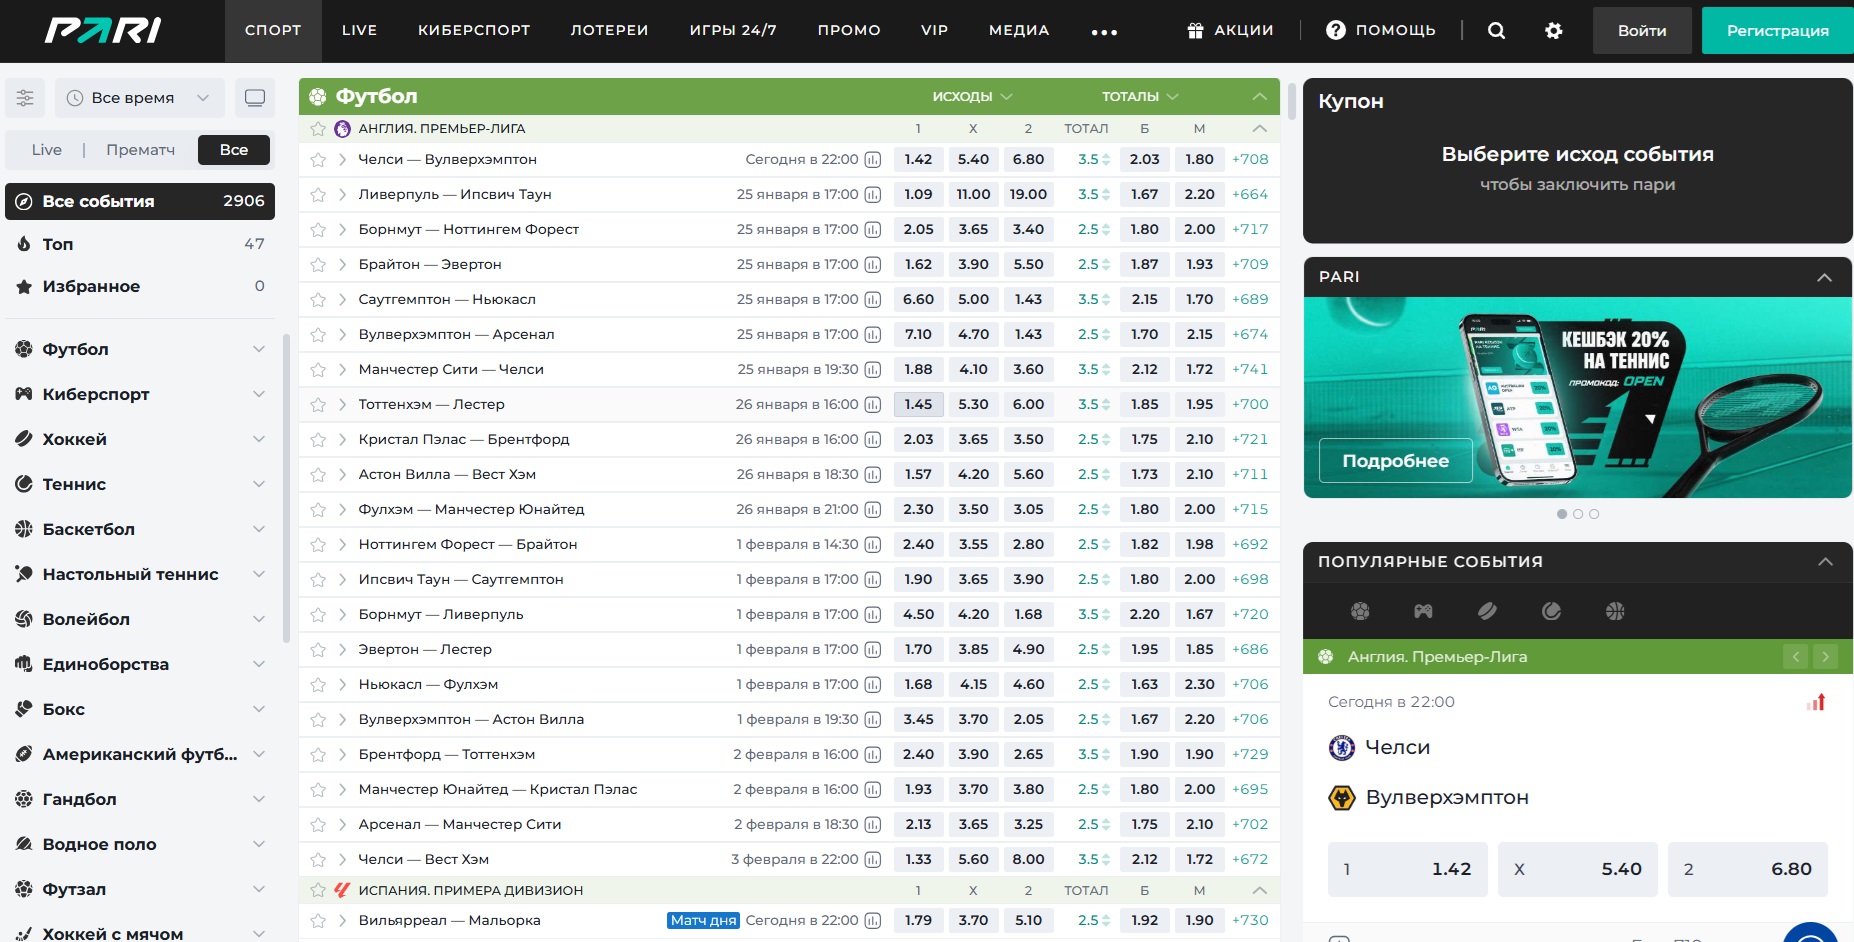Open the КИБЕРСПОРТ top menu

(x=474, y=31)
